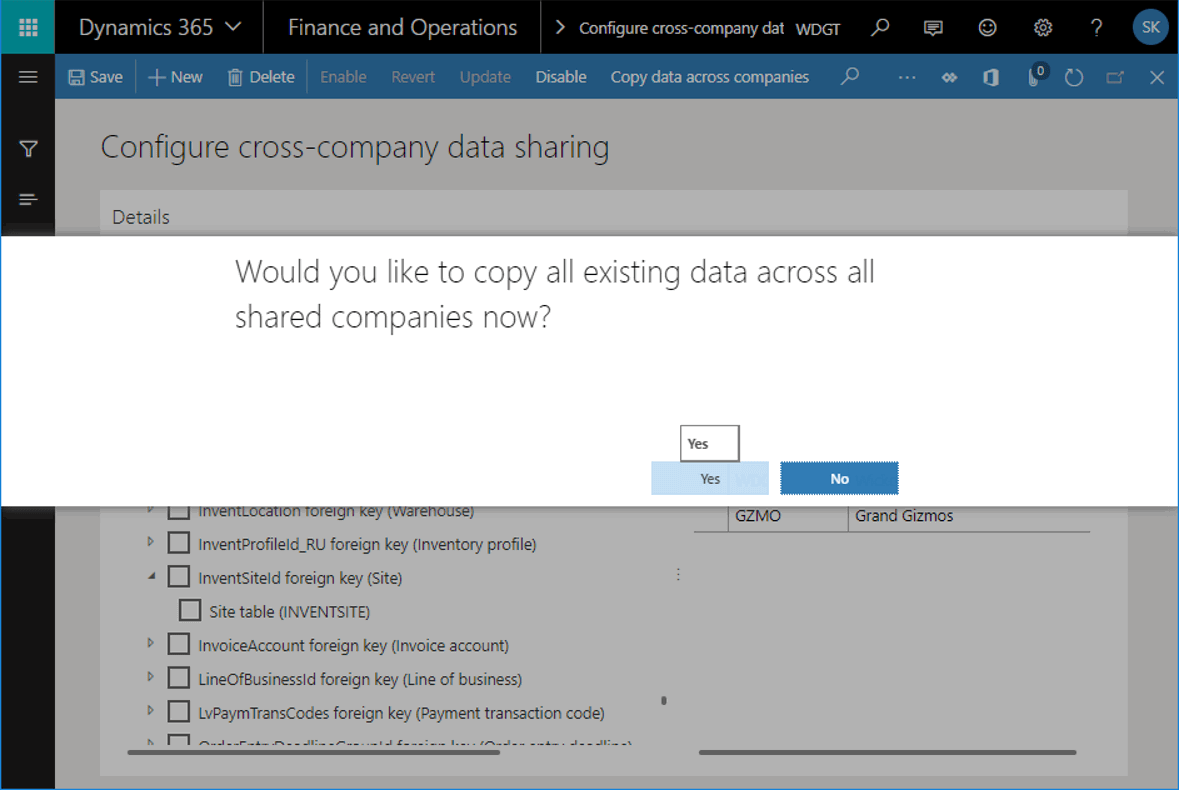The image size is (1180, 791).
Task: Open the filter pane funnel icon
Action: 28,149
